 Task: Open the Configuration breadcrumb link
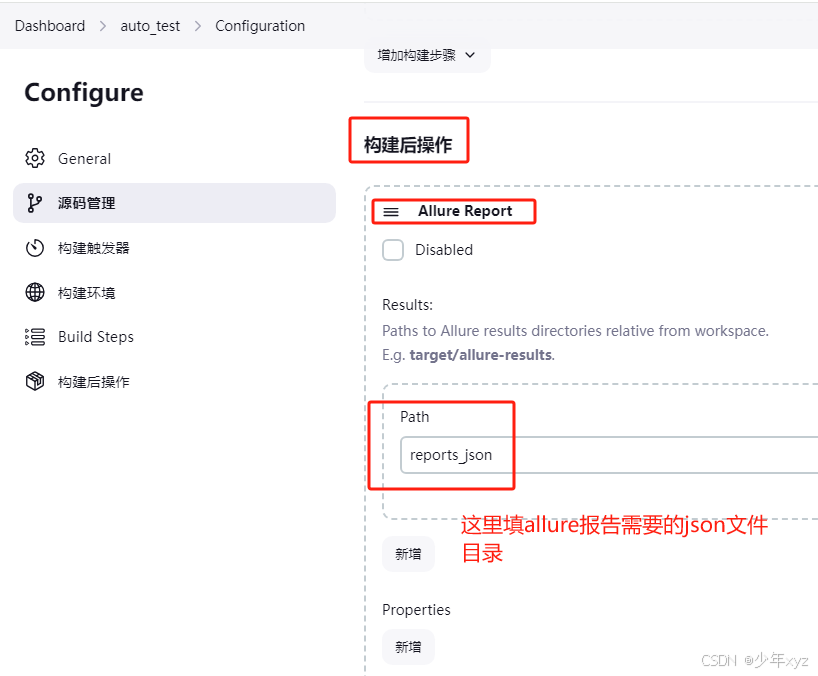pyautogui.click(x=260, y=26)
